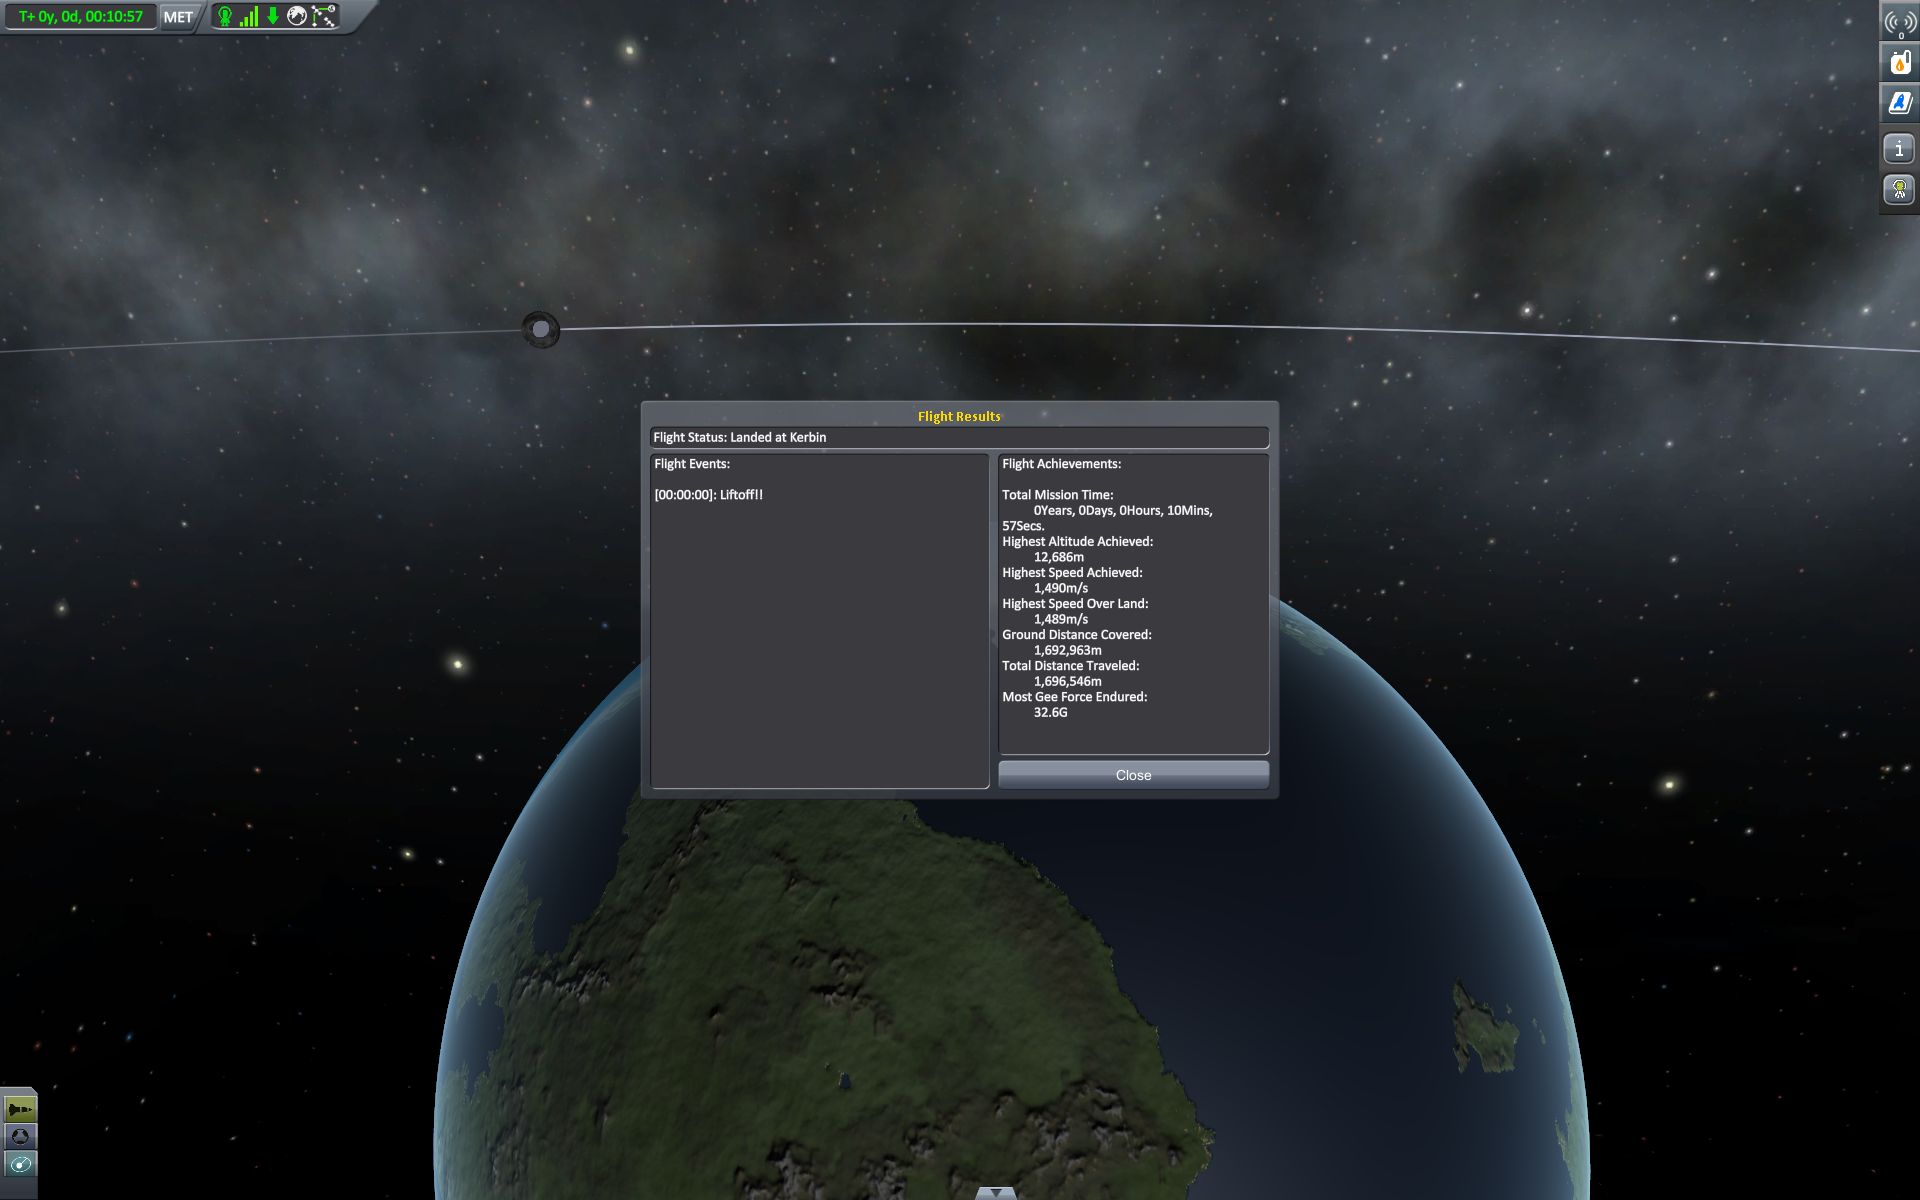The image size is (1920, 1200).
Task: Click the Flight Results title bar
Action: coord(959,416)
